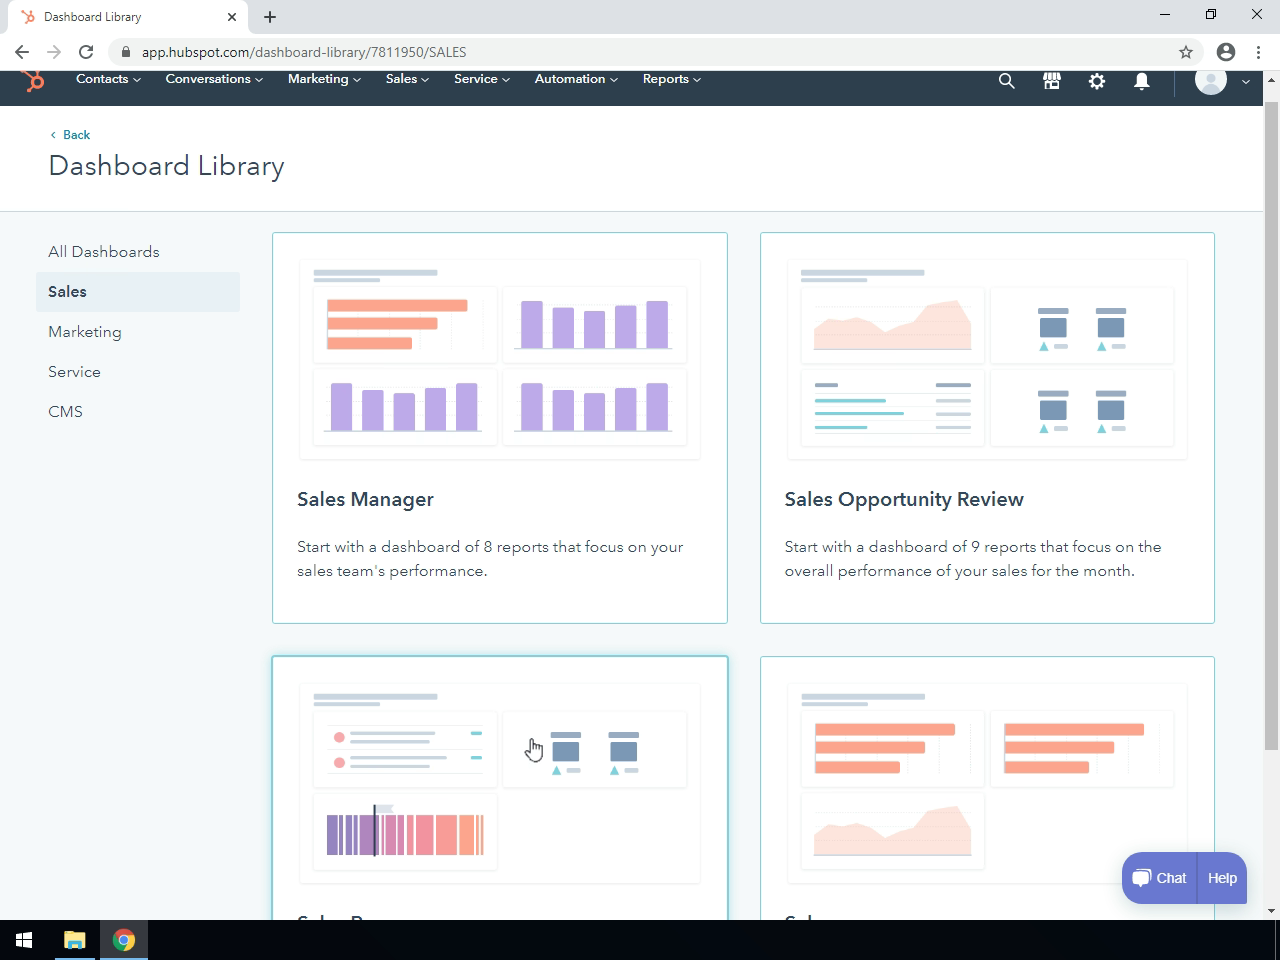Expand the Contacts menu
1280x960 pixels.
coord(108,79)
